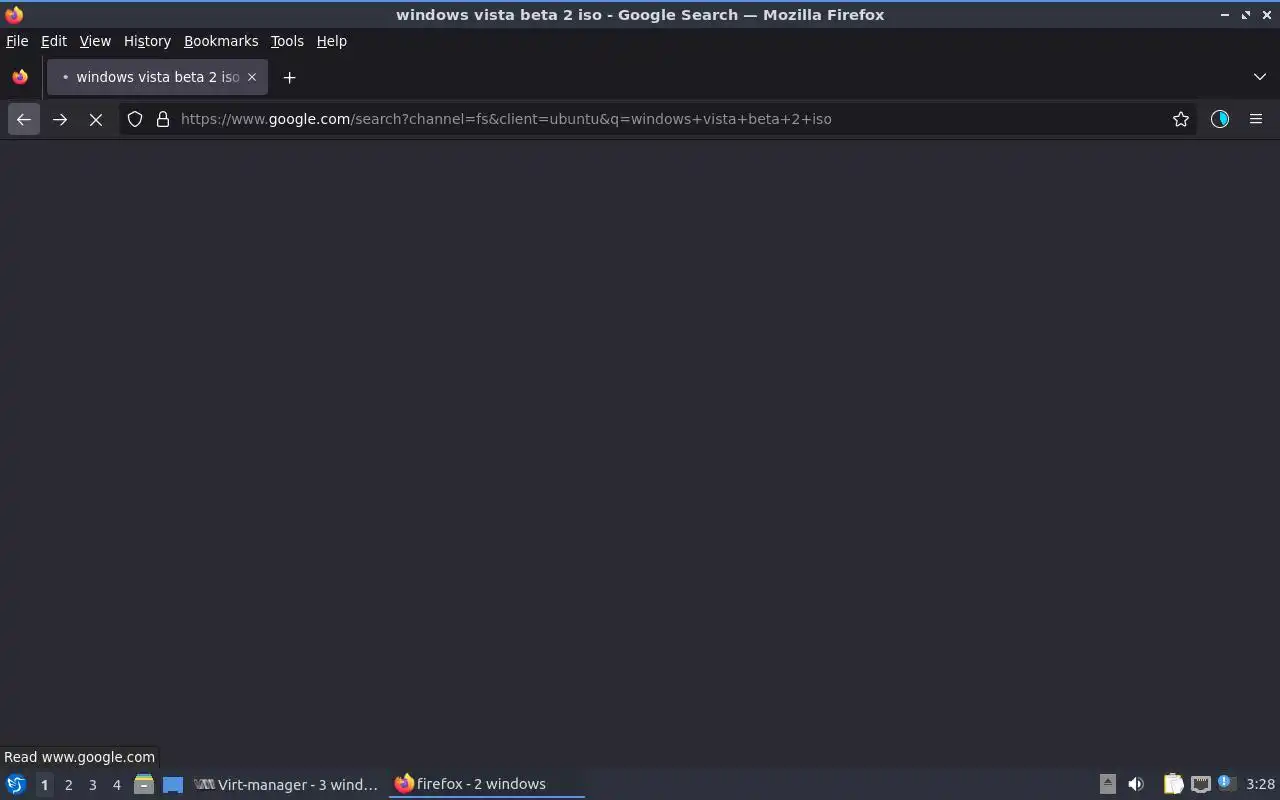Switch to workspace 4
Viewport: 1280px width, 800px height.
116,785
